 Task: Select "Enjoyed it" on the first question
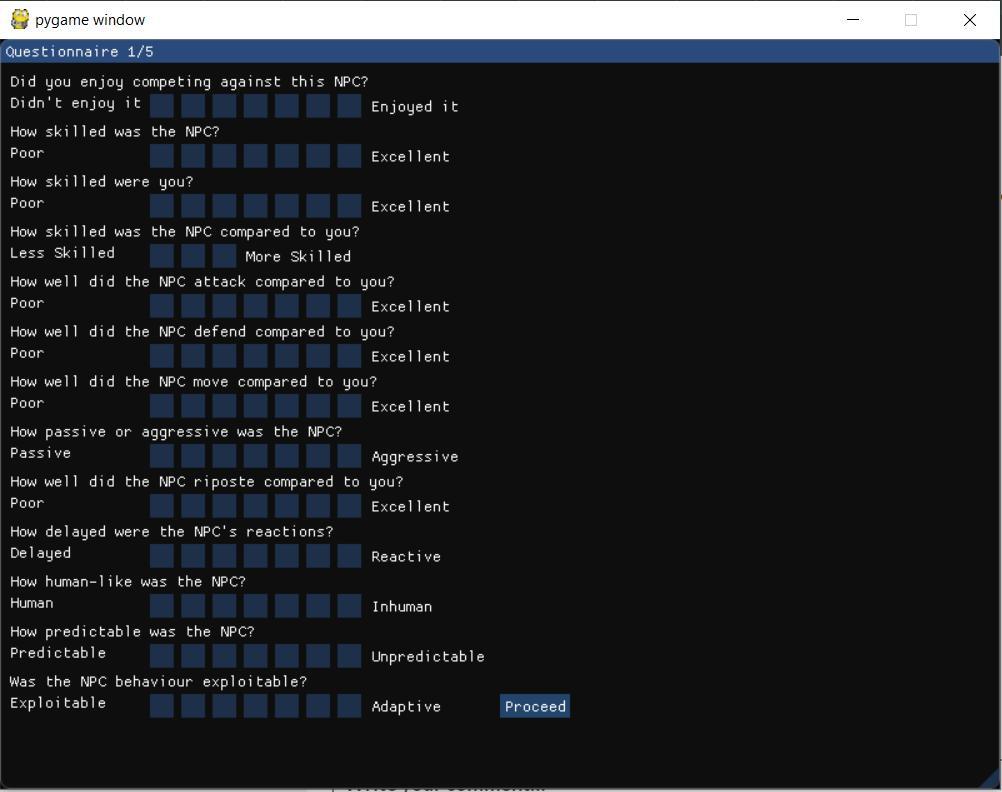[x=349, y=104]
